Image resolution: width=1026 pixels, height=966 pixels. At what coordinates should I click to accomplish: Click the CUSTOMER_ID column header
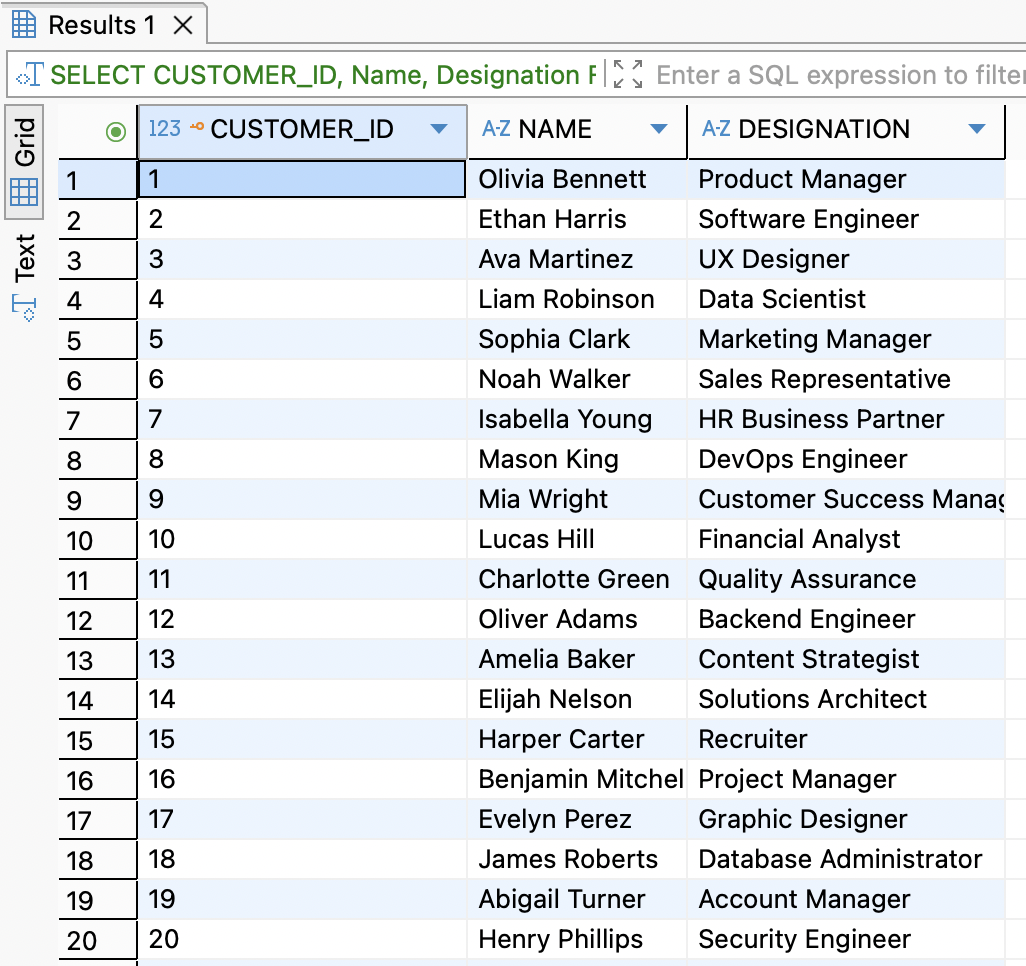(302, 130)
